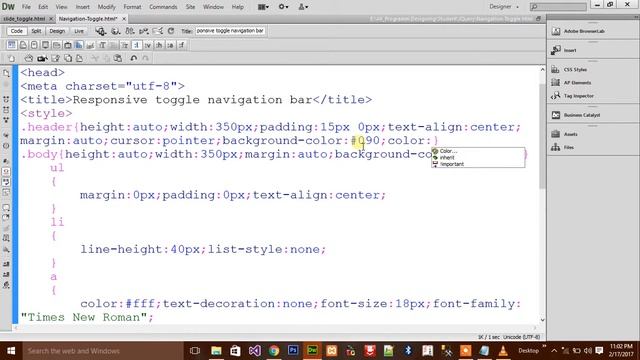Click the vertical scrollbar up arrow

pos(542,70)
